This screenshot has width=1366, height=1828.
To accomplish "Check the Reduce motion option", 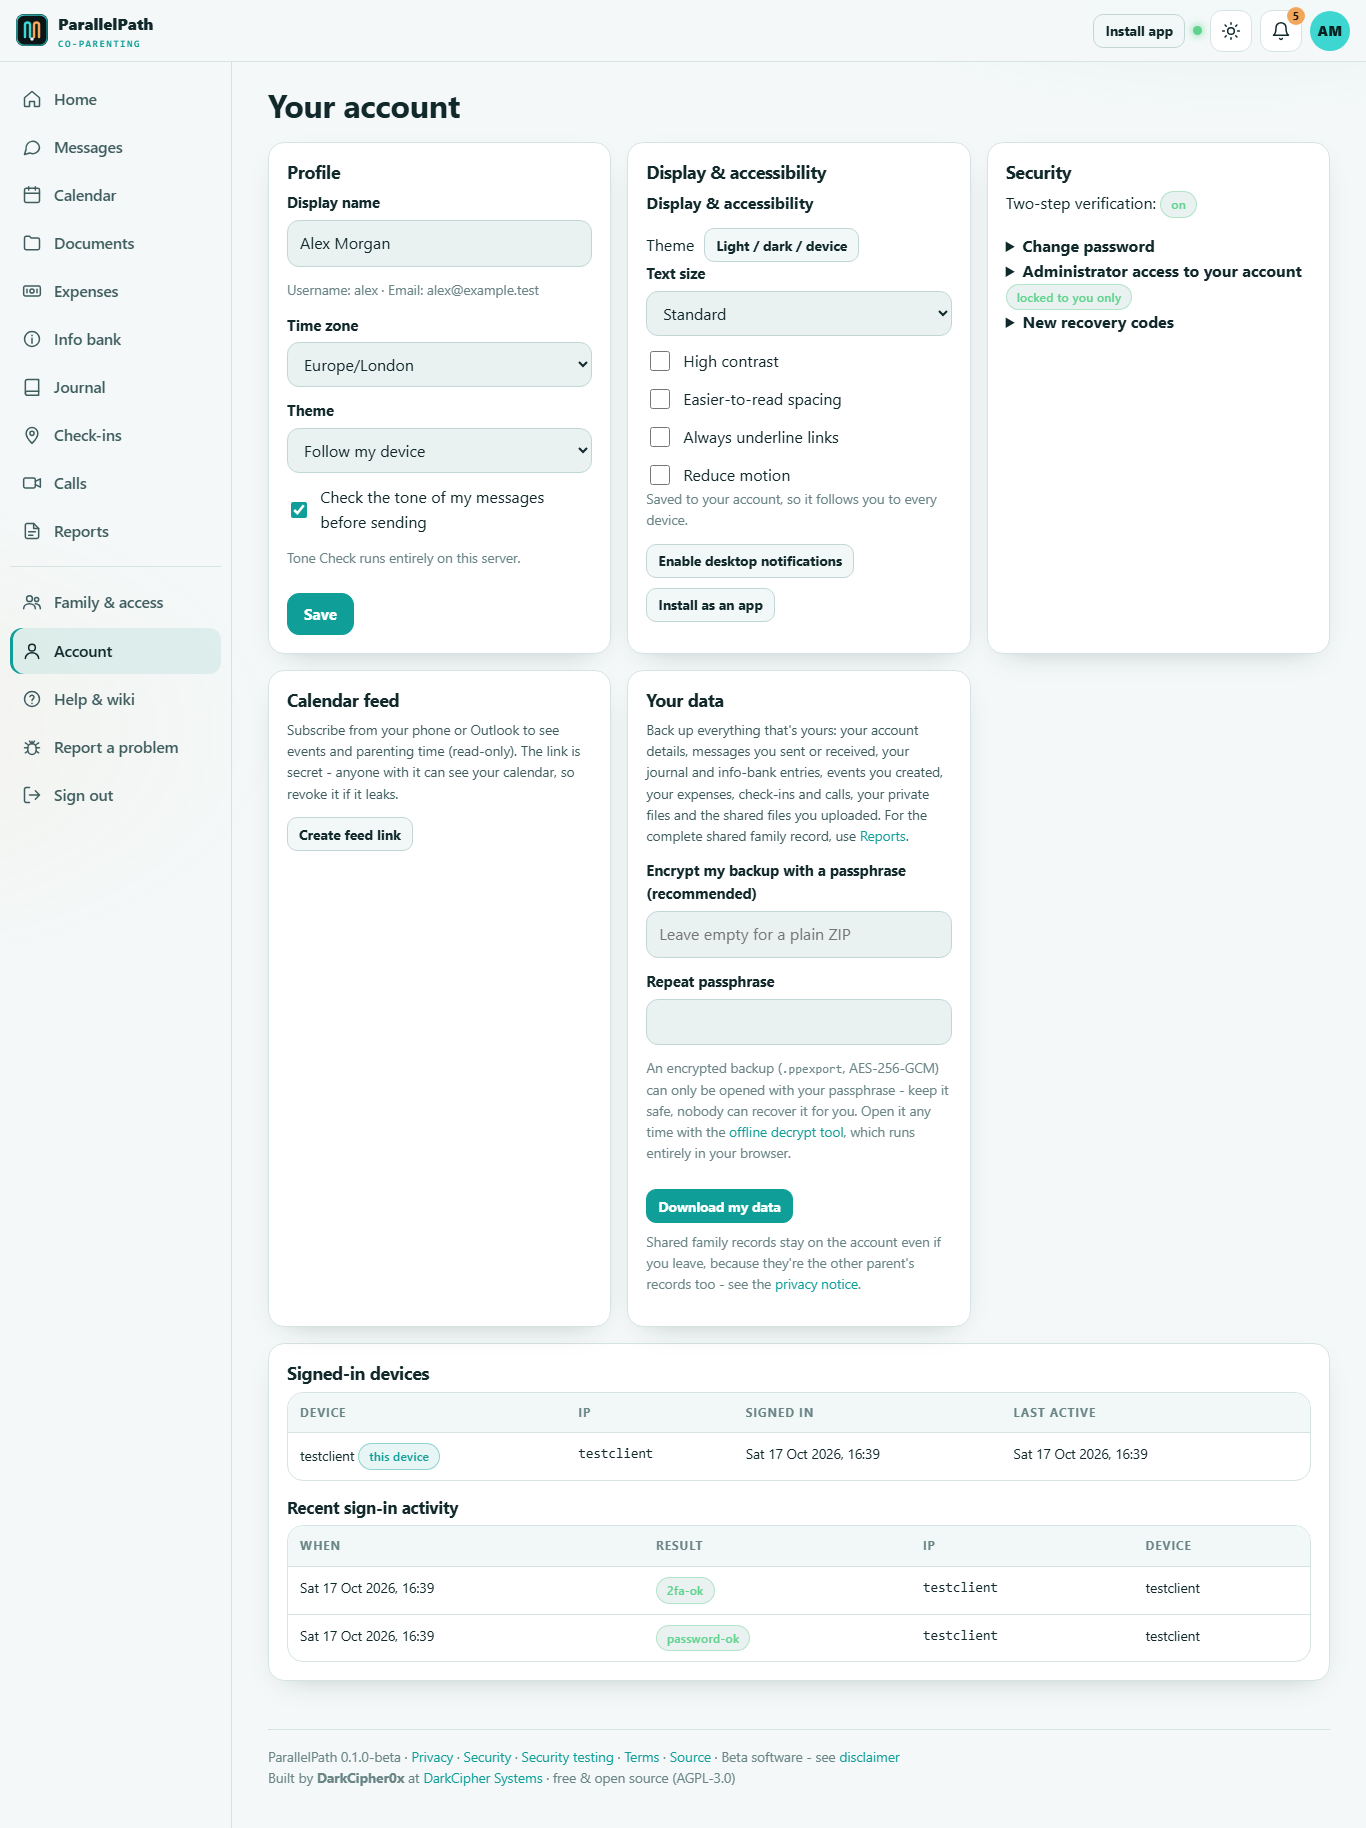I will (x=660, y=475).
